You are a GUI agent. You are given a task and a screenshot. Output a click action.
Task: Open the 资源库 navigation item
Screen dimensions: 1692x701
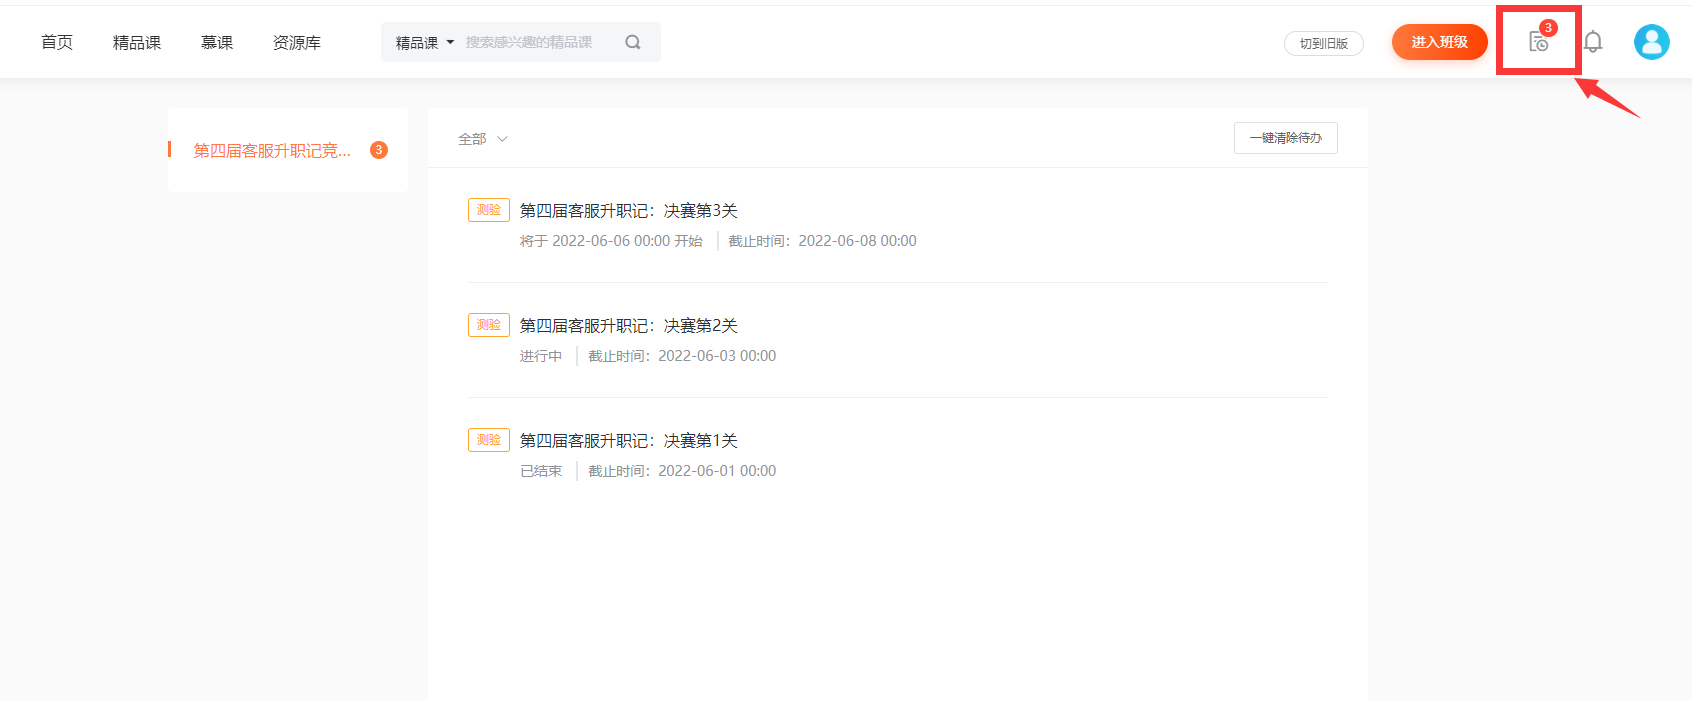point(297,42)
